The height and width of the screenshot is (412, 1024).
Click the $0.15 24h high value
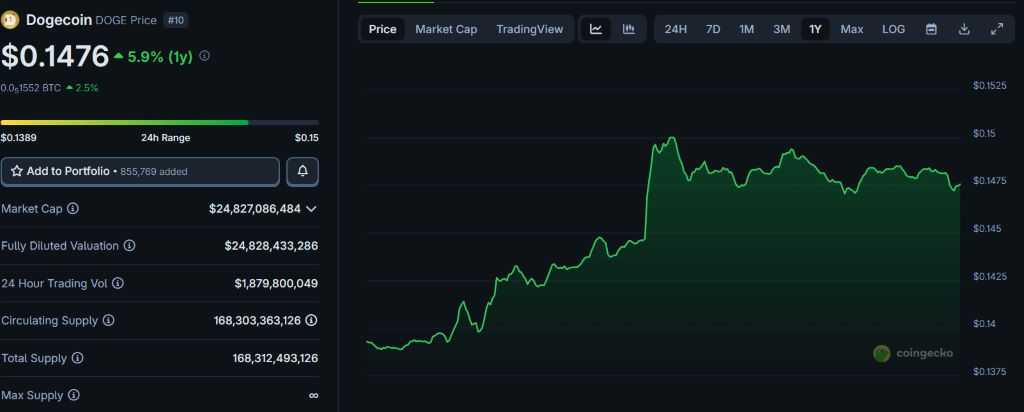(x=306, y=138)
